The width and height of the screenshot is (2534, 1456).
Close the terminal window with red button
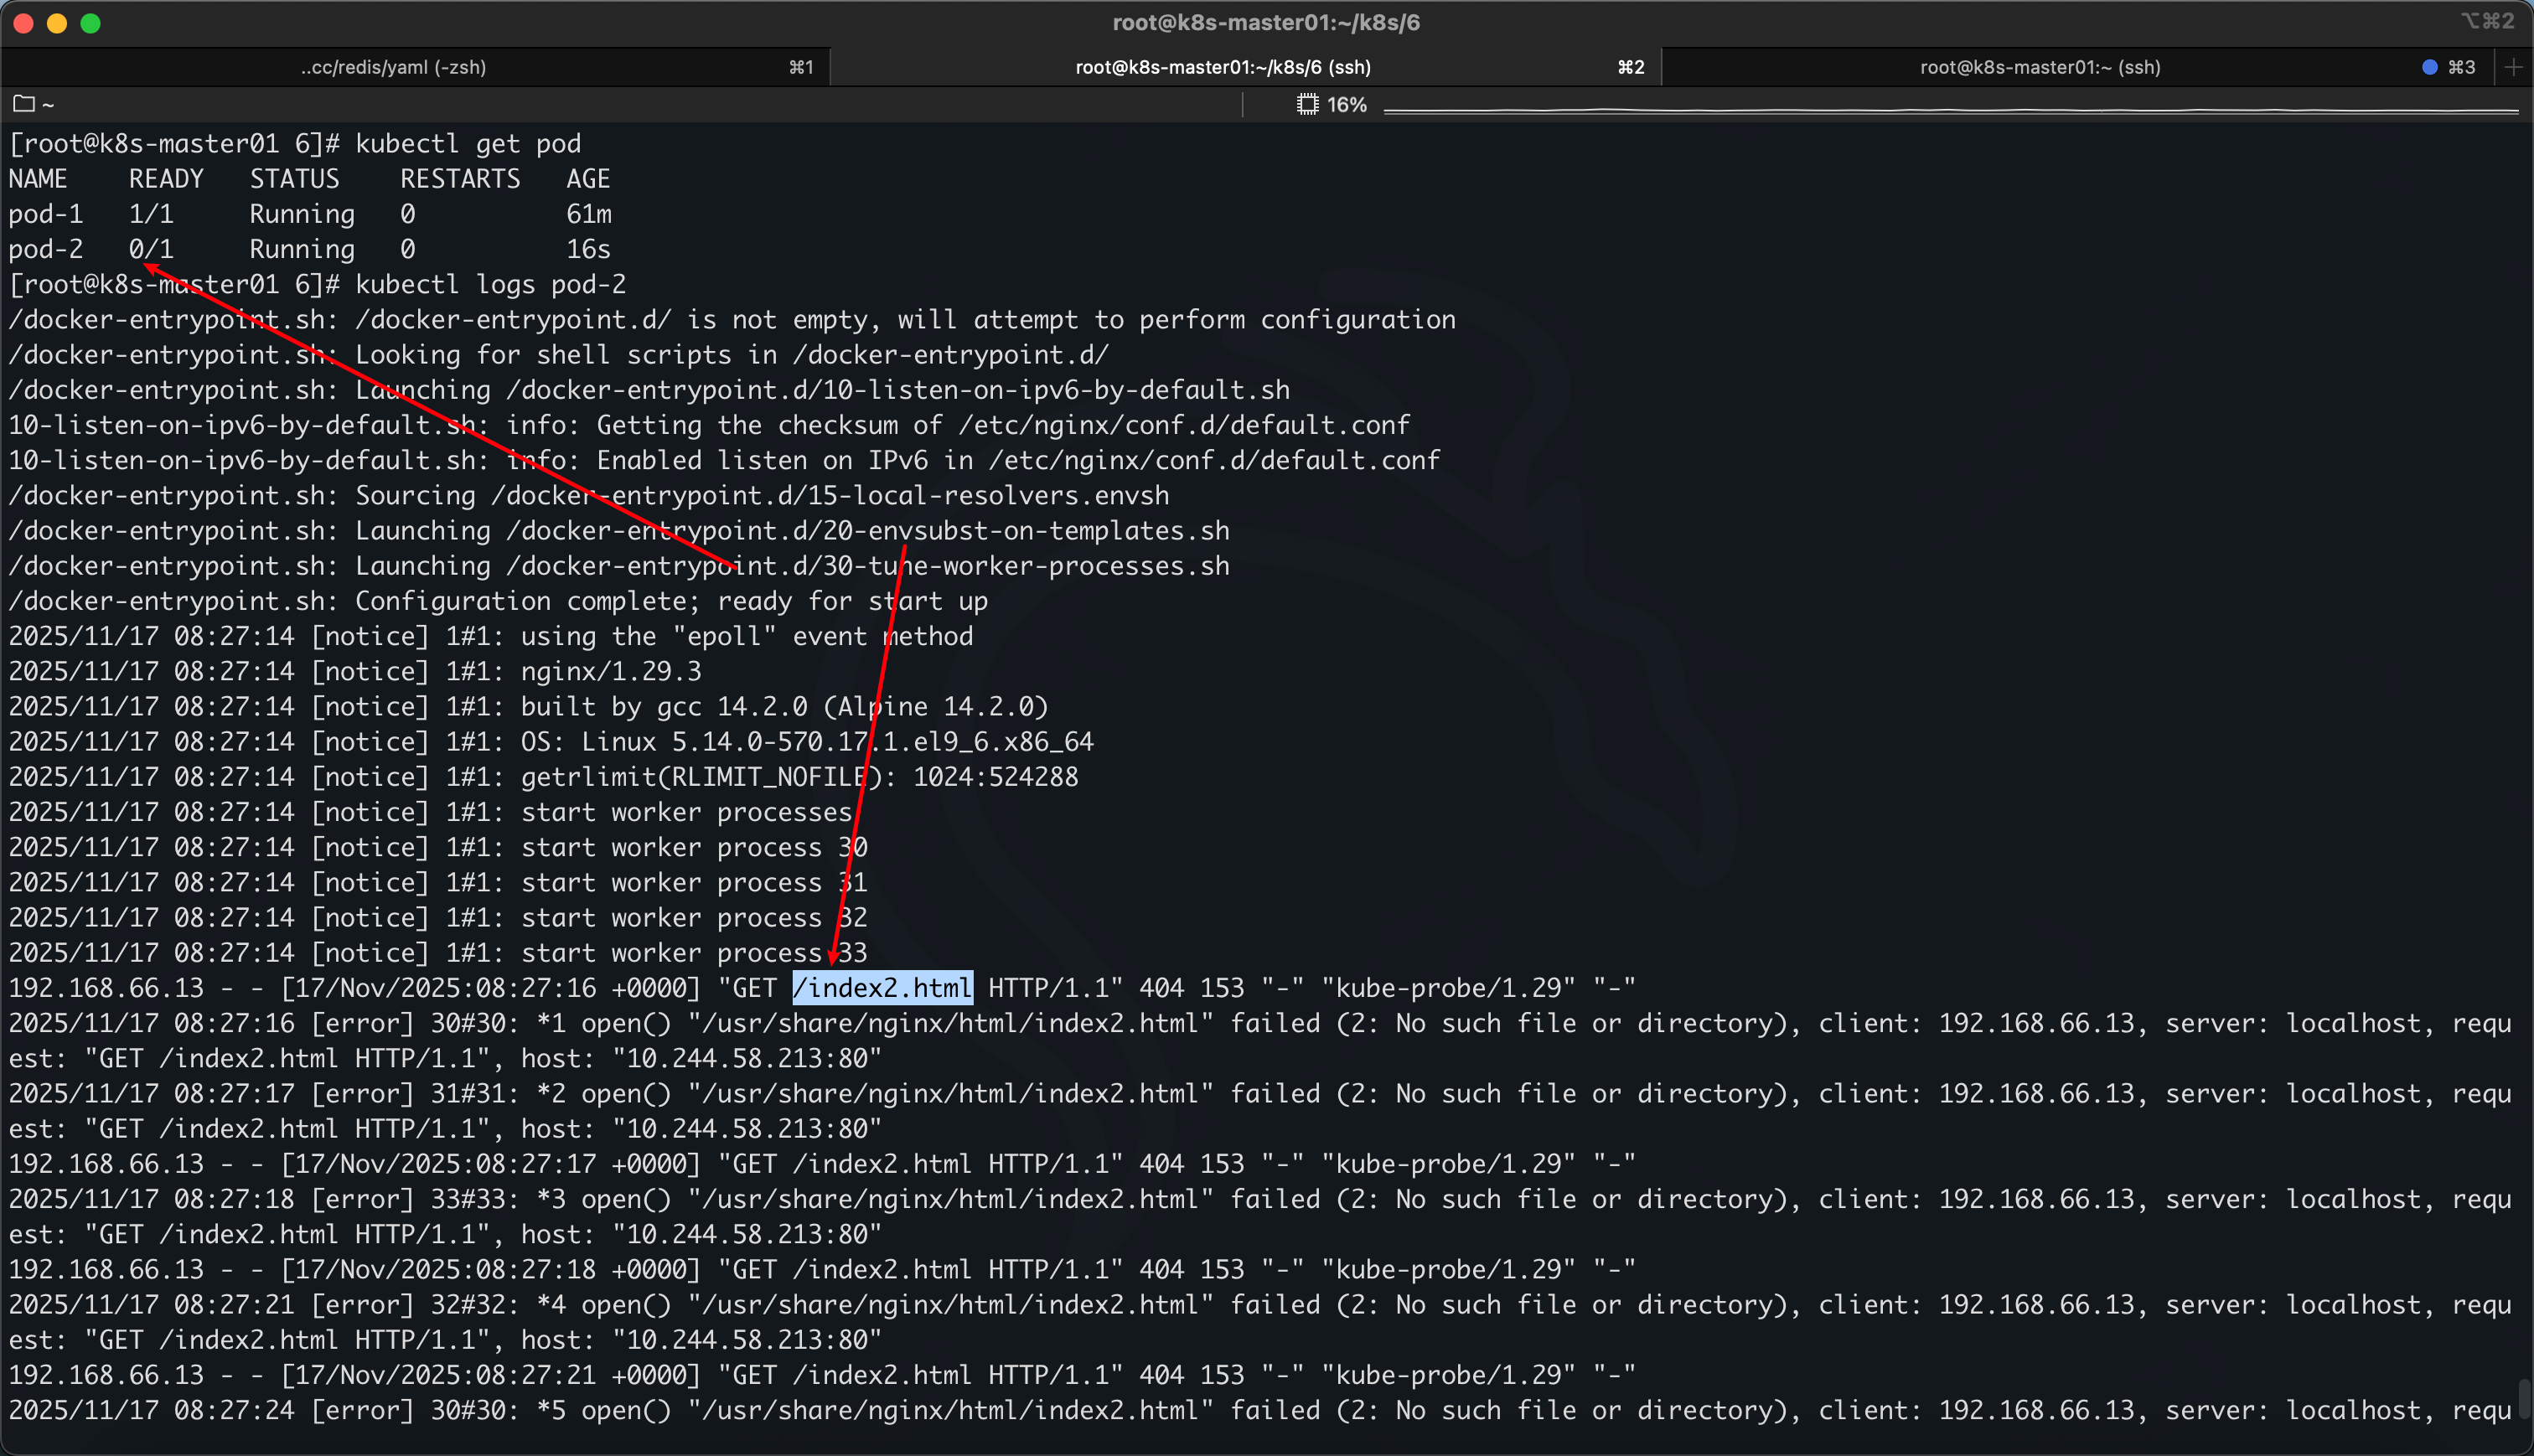tap(24, 23)
